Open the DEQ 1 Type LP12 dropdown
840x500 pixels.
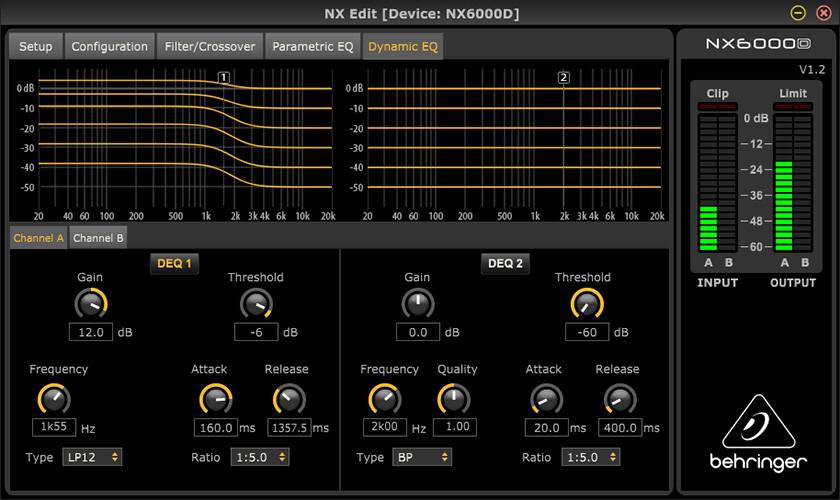point(92,457)
